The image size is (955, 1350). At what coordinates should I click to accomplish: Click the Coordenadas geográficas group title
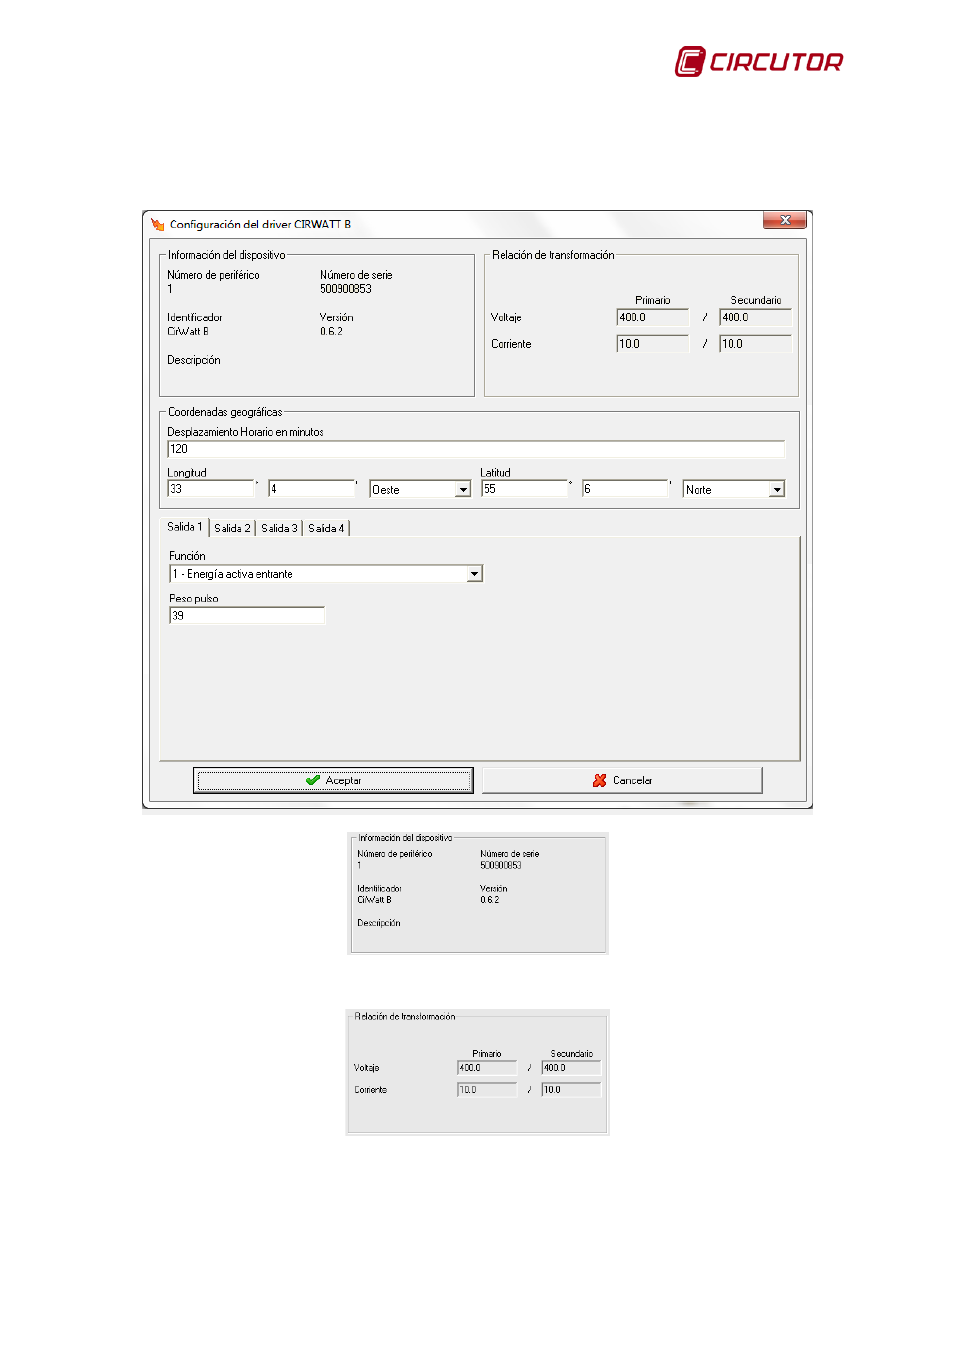pos(225,412)
